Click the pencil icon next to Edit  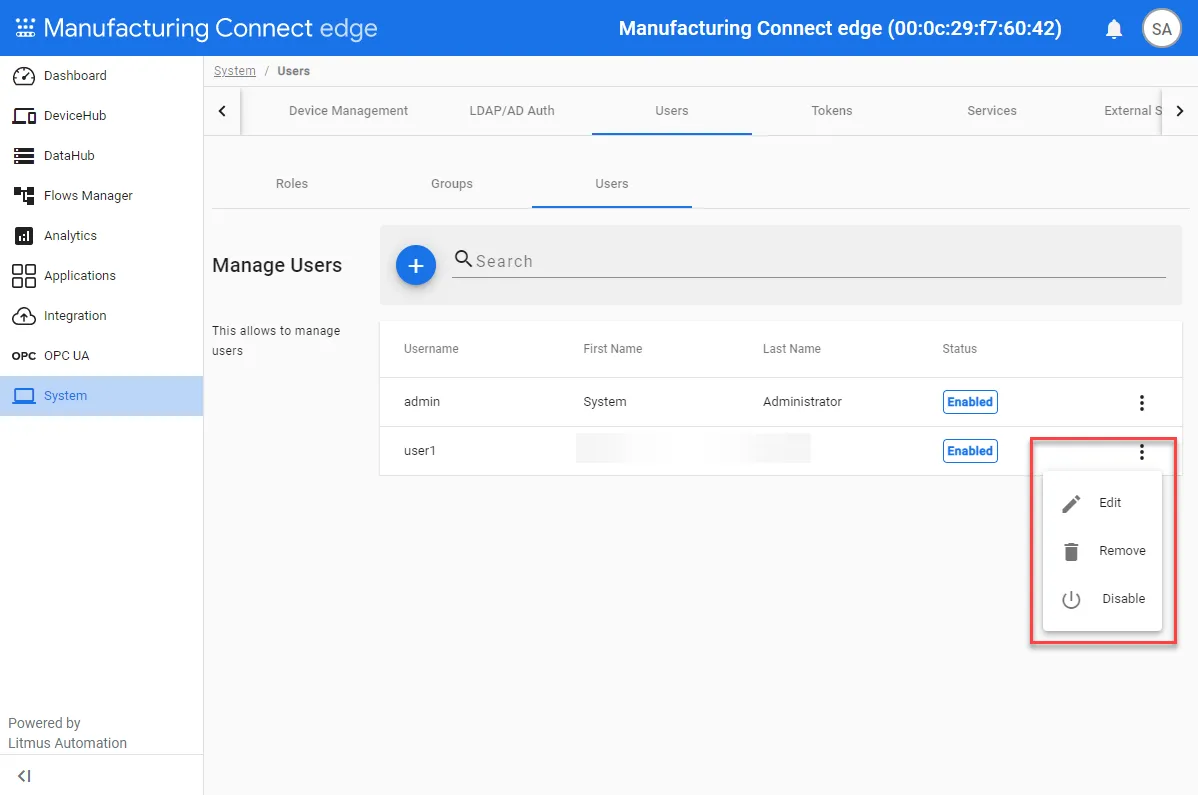pos(1071,504)
